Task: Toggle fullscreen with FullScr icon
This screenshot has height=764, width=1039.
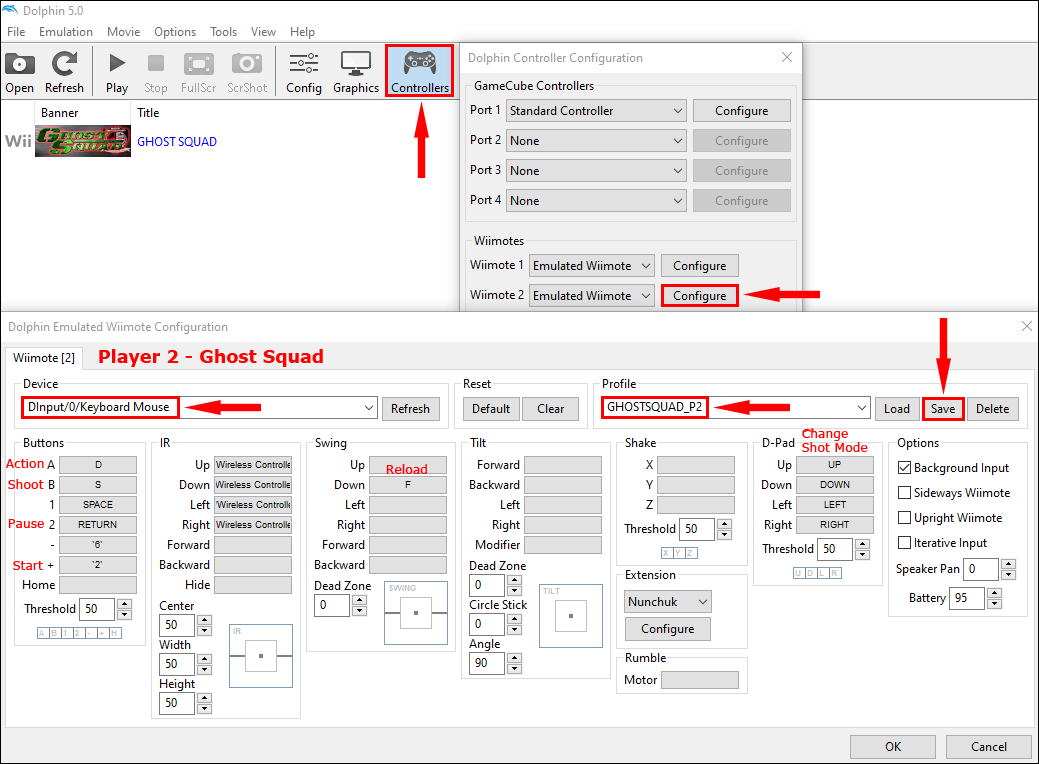Action: 198,72
